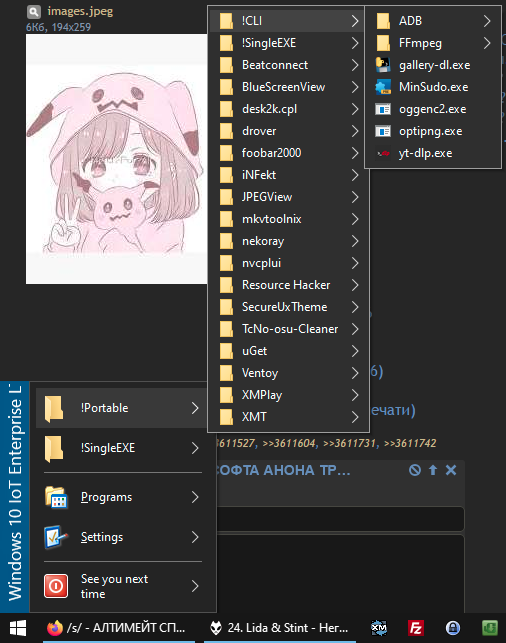Open the drover menu entry
Screen dimensions: 506x643
[289, 131]
